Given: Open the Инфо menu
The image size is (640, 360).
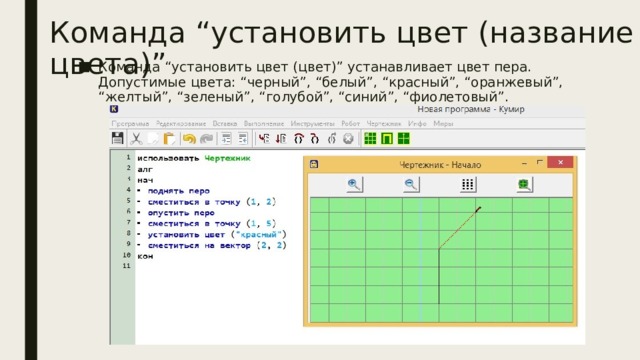Looking at the screenshot, I should click(x=417, y=123).
